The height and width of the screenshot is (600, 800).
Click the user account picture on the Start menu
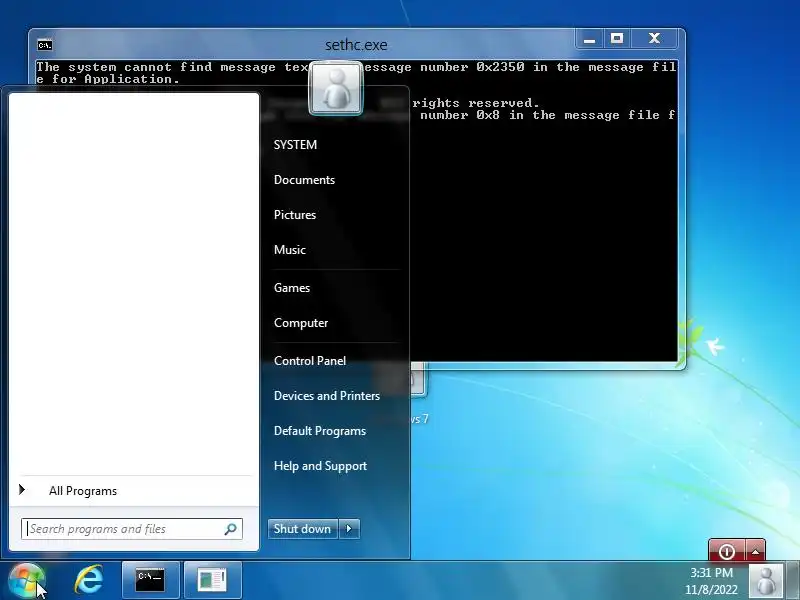(x=336, y=88)
